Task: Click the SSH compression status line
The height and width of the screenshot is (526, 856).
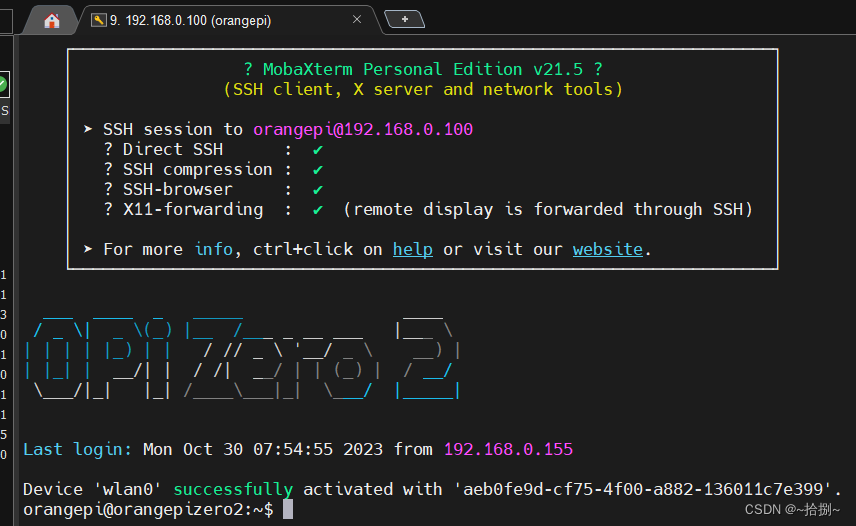Action: tap(213, 170)
